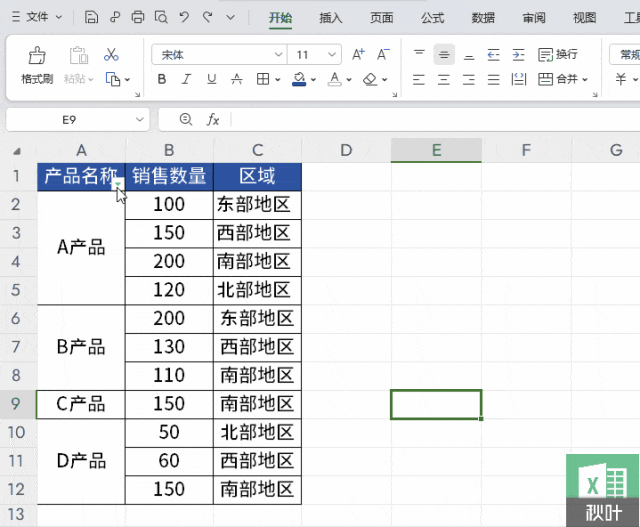This screenshot has height=527, width=640.
Task: Expand font color dropdown arrow
Action: [349, 80]
